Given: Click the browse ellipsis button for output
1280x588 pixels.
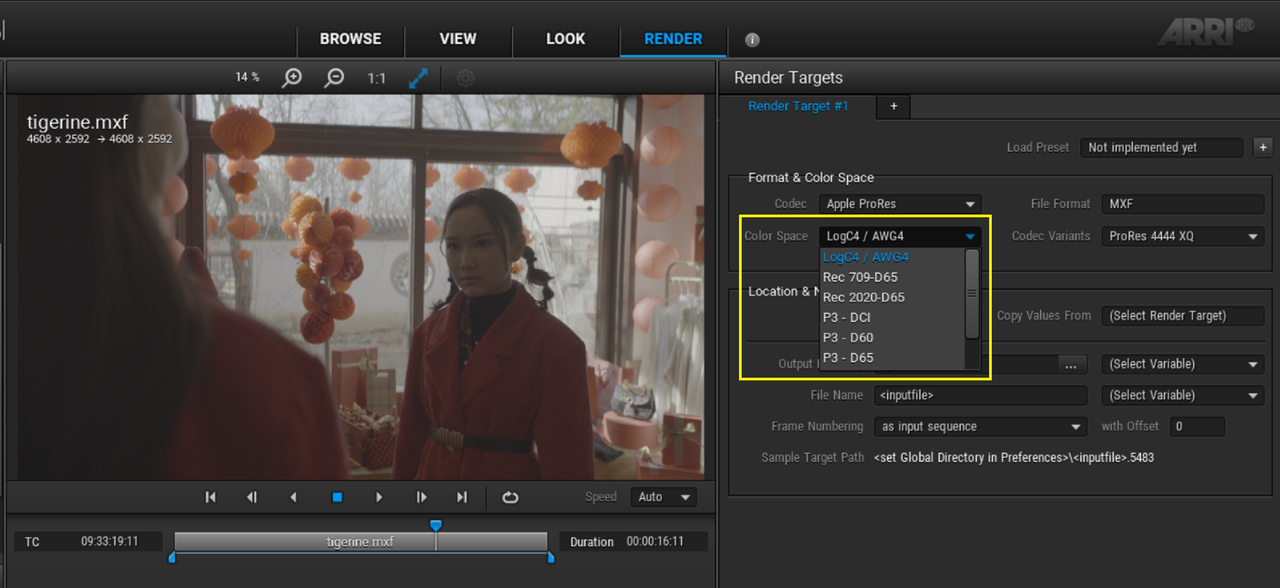Looking at the screenshot, I should pyautogui.click(x=1070, y=365).
